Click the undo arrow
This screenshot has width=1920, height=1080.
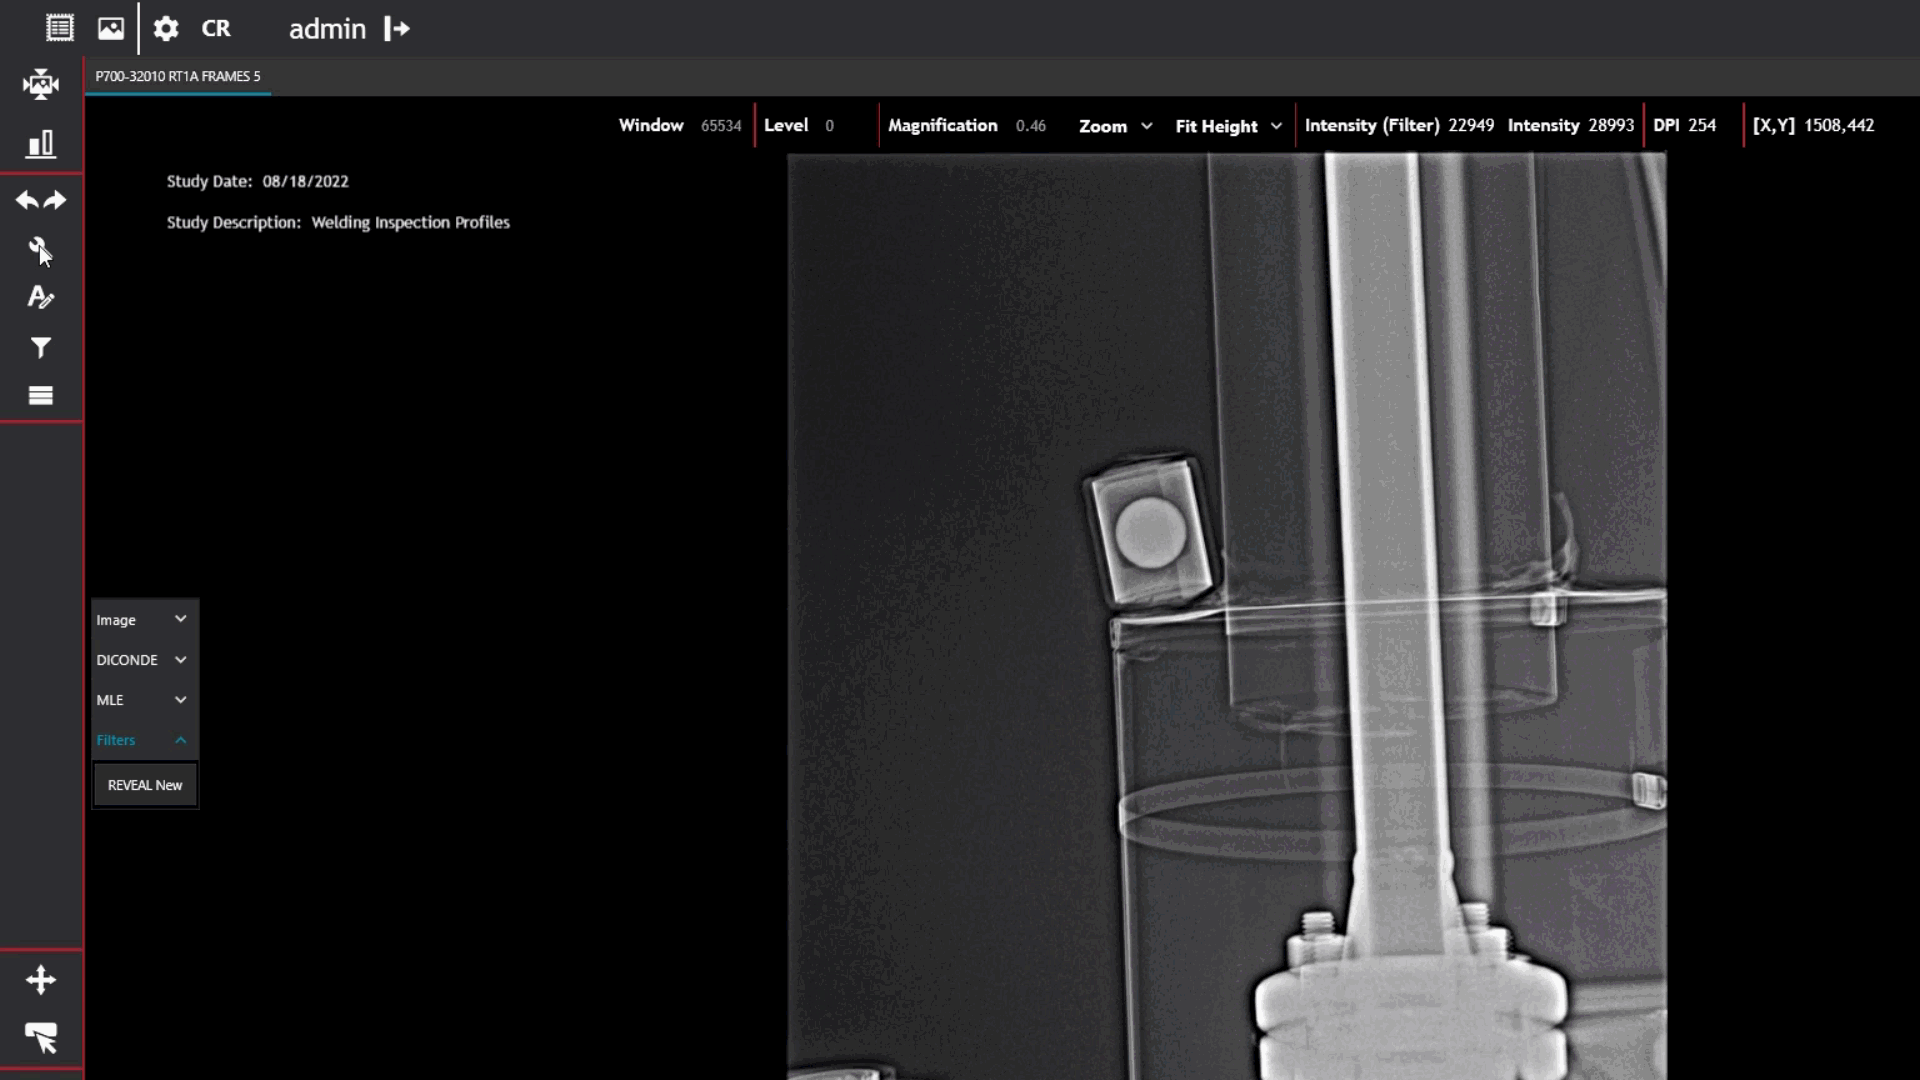pyautogui.click(x=27, y=201)
